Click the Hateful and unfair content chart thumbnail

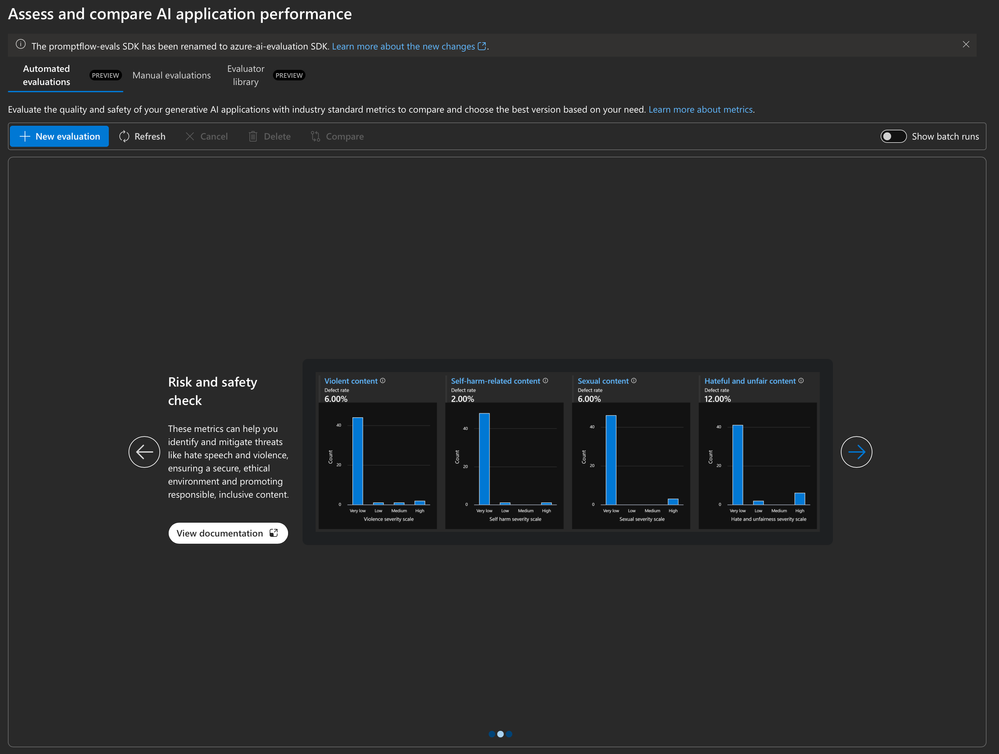(x=758, y=451)
